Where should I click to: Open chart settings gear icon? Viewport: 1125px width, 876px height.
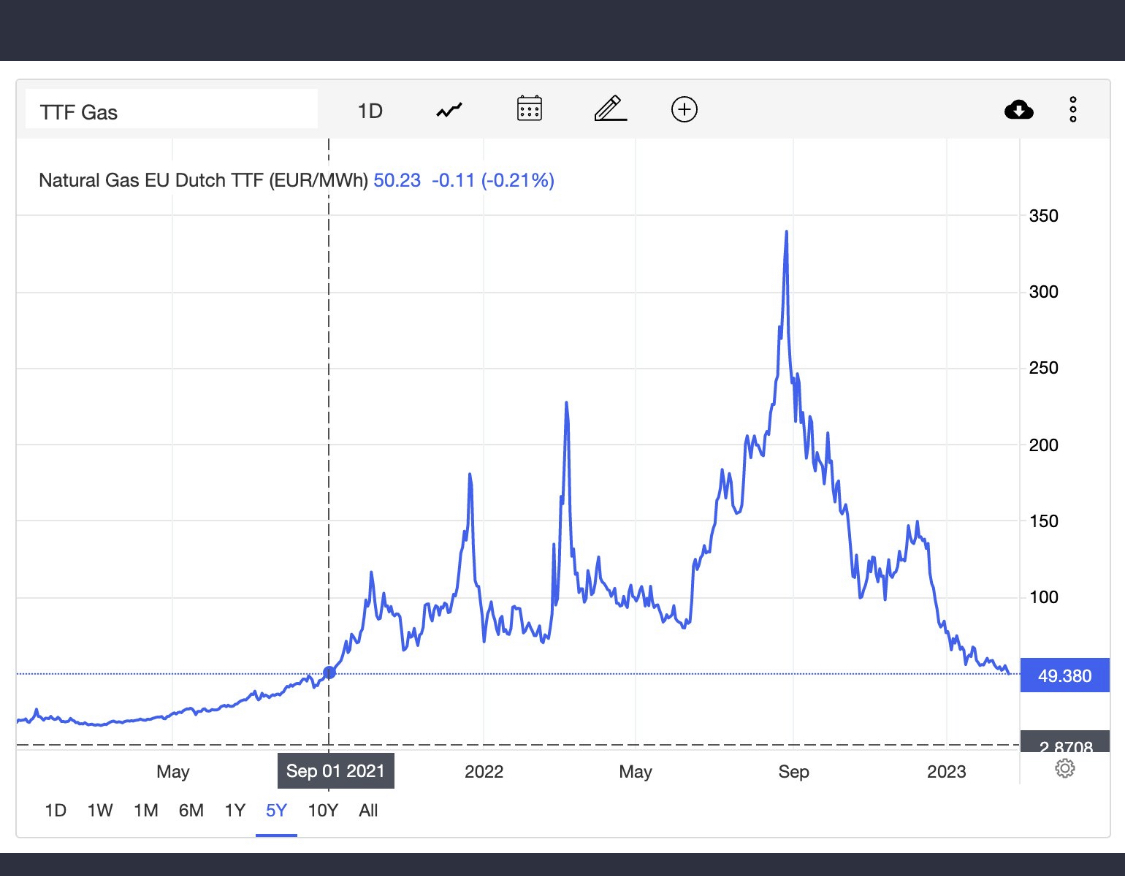[x=1065, y=768]
